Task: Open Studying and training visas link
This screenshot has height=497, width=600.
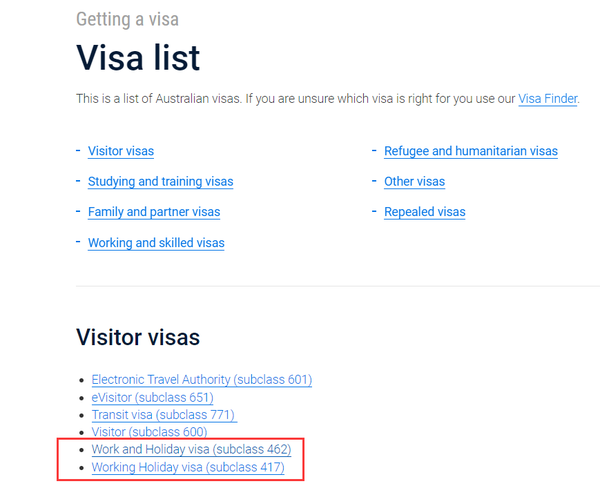Action: (160, 182)
